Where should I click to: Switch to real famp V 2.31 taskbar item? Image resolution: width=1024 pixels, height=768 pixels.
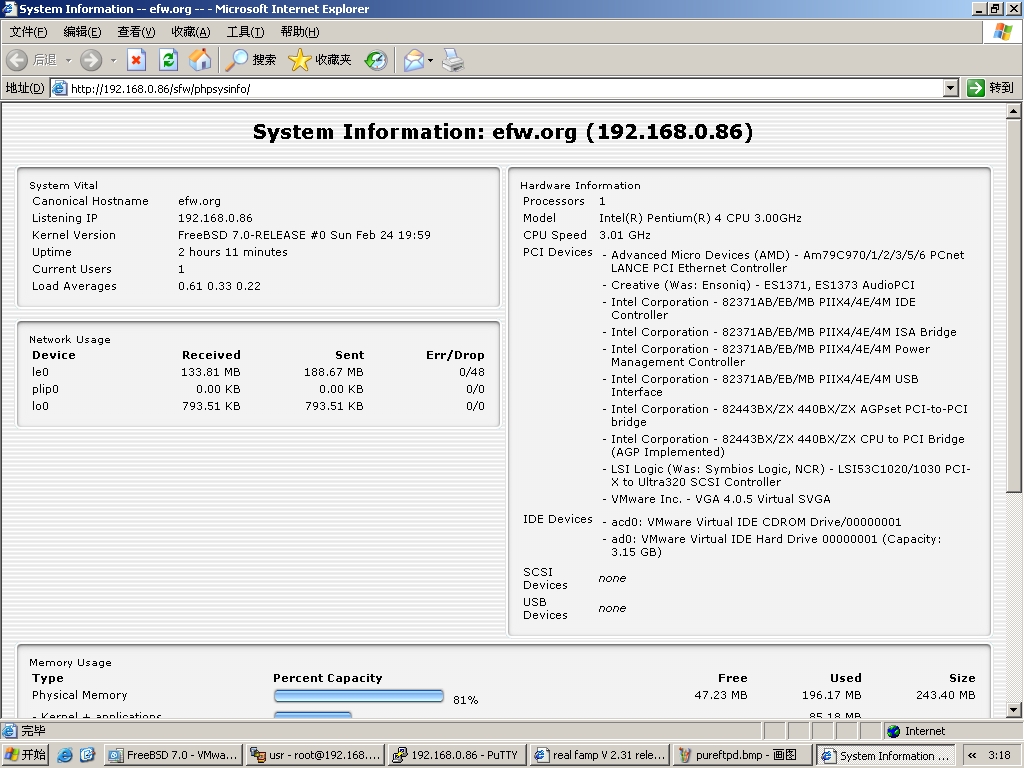click(x=600, y=755)
